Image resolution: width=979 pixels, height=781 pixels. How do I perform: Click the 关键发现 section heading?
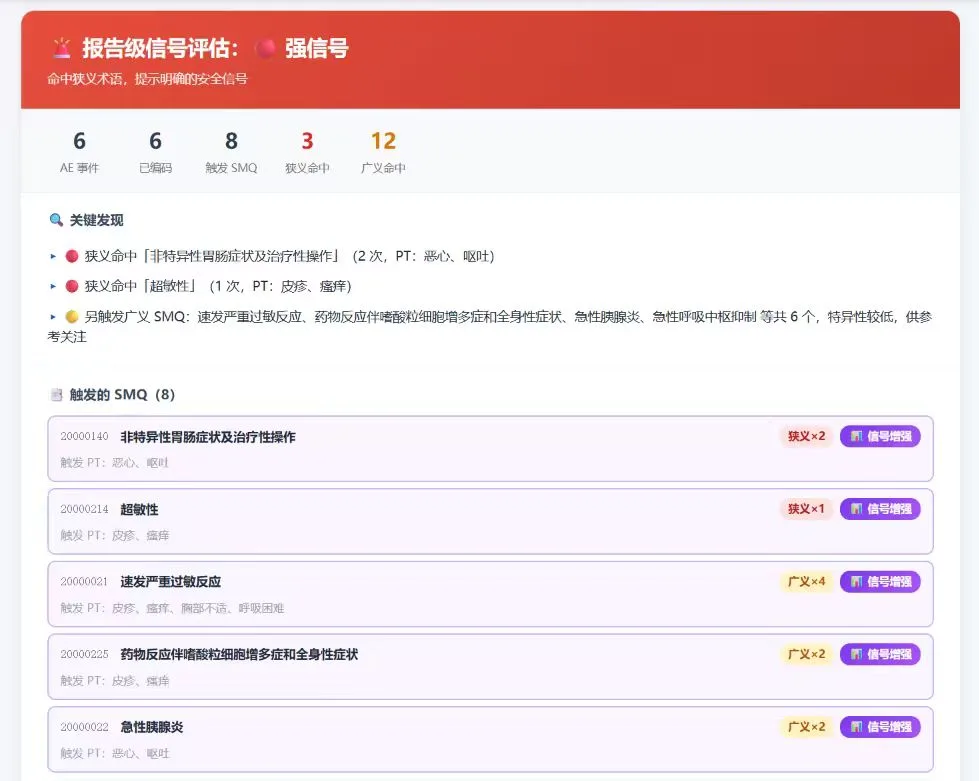96,220
